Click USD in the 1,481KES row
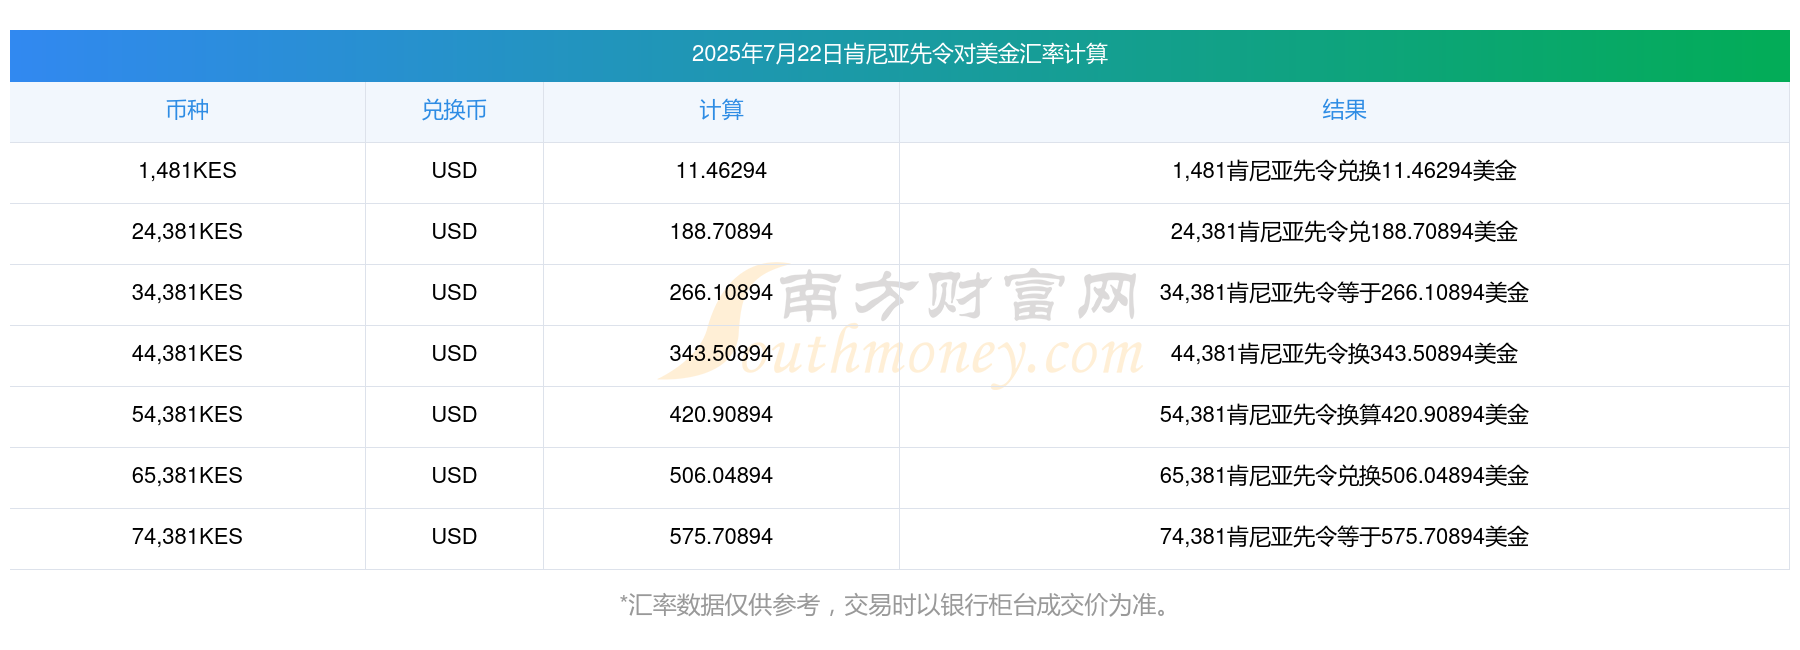Screen dimensions: 1800x650 454,171
